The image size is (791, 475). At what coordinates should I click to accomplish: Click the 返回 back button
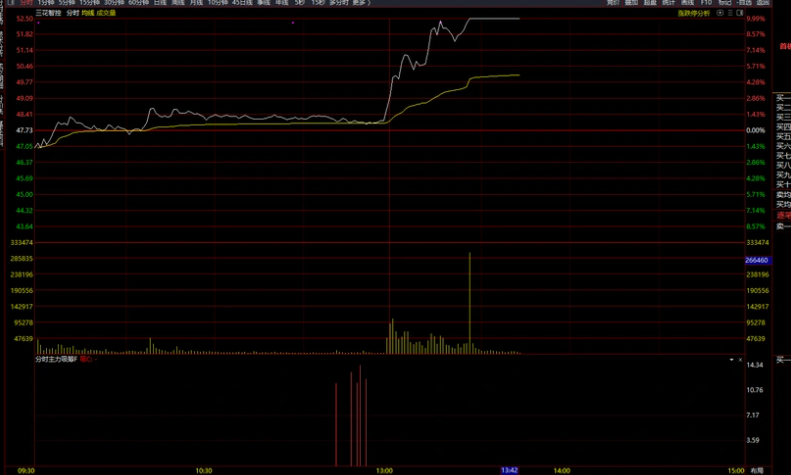pyautogui.click(x=763, y=3)
